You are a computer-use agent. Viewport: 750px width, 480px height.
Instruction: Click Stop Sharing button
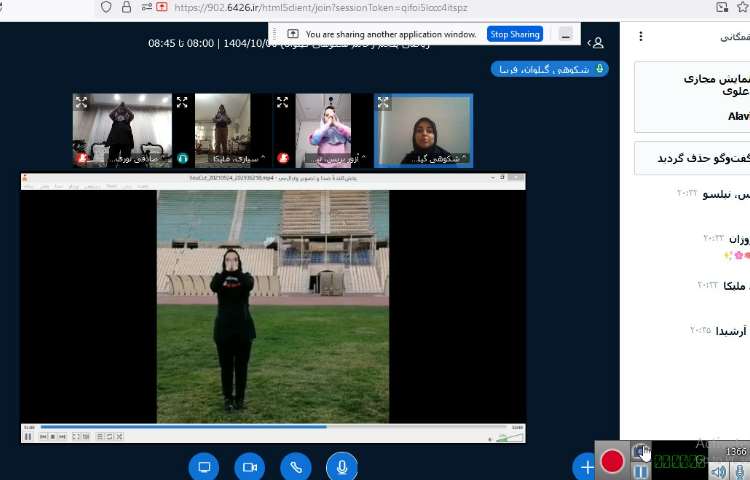pos(514,34)
